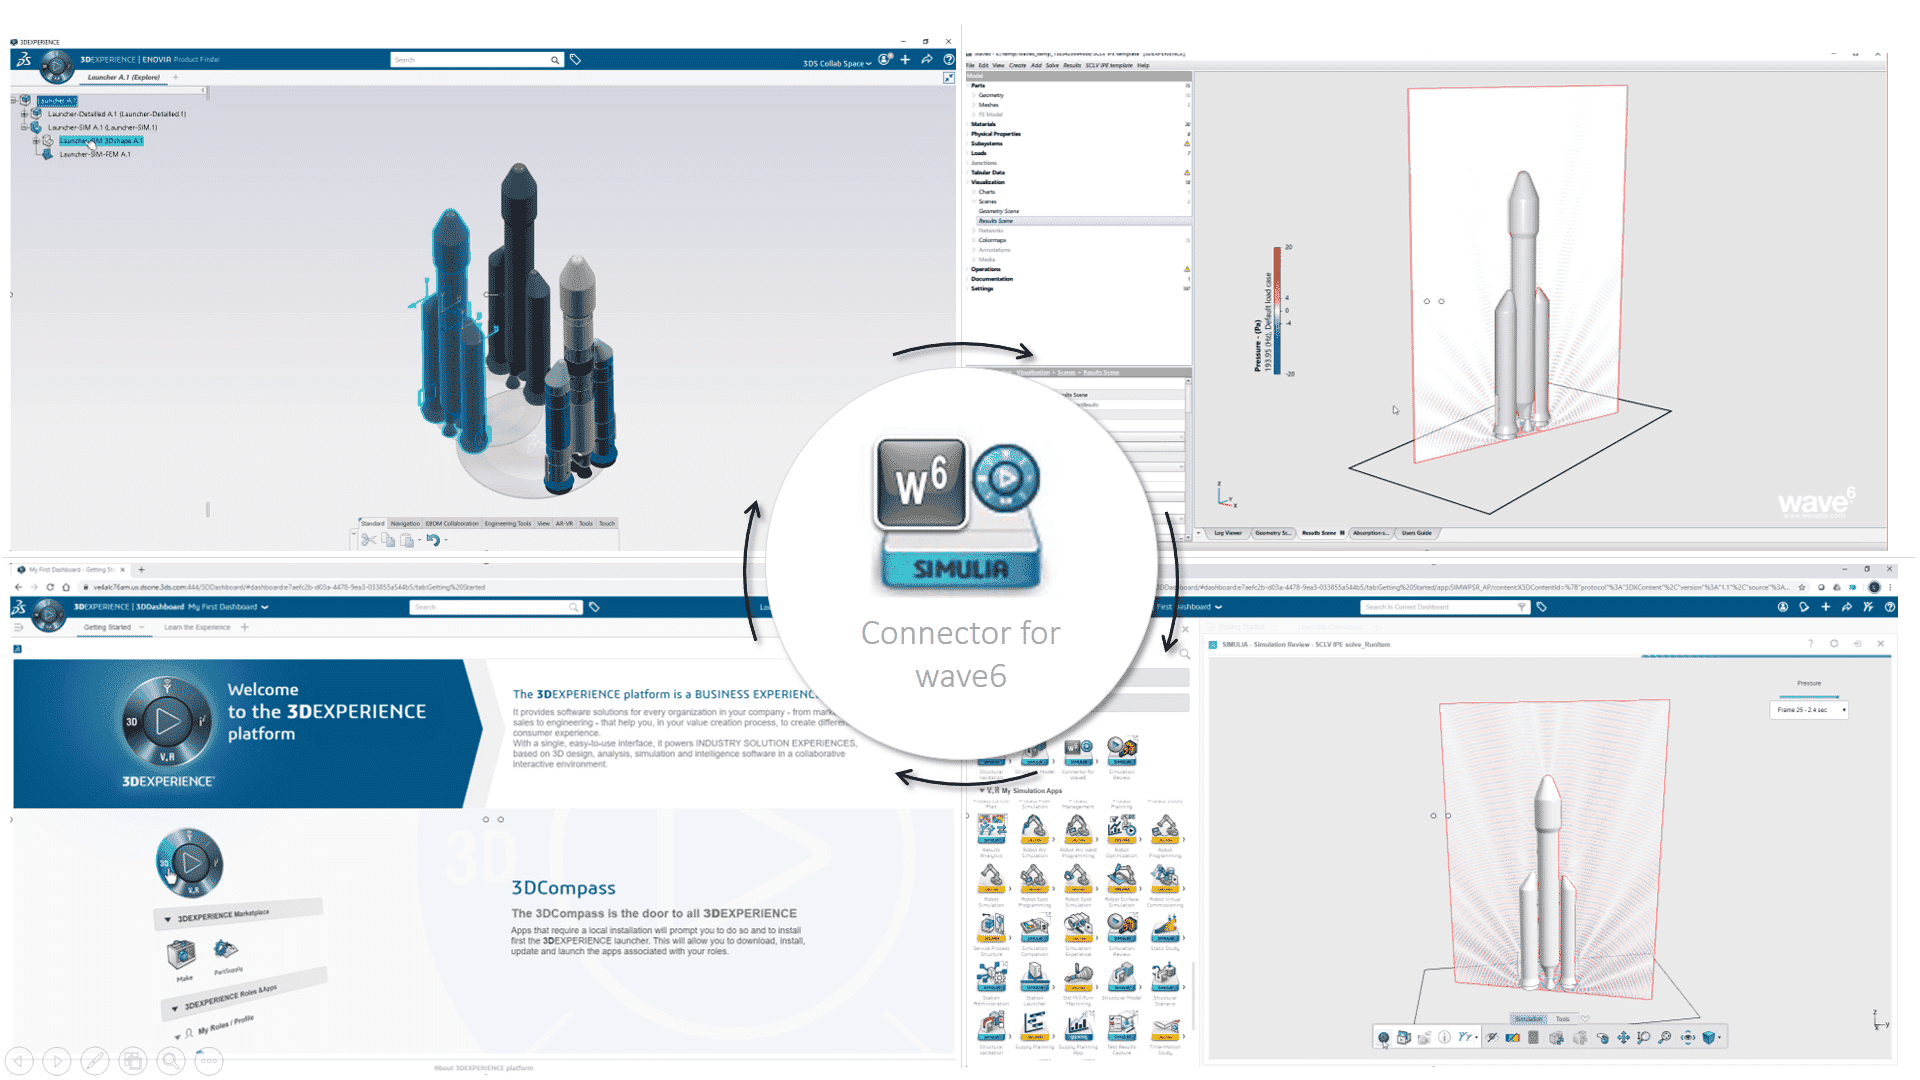
Task: Open the Time-Motion Study app icon
Action: (1165, 1026)
